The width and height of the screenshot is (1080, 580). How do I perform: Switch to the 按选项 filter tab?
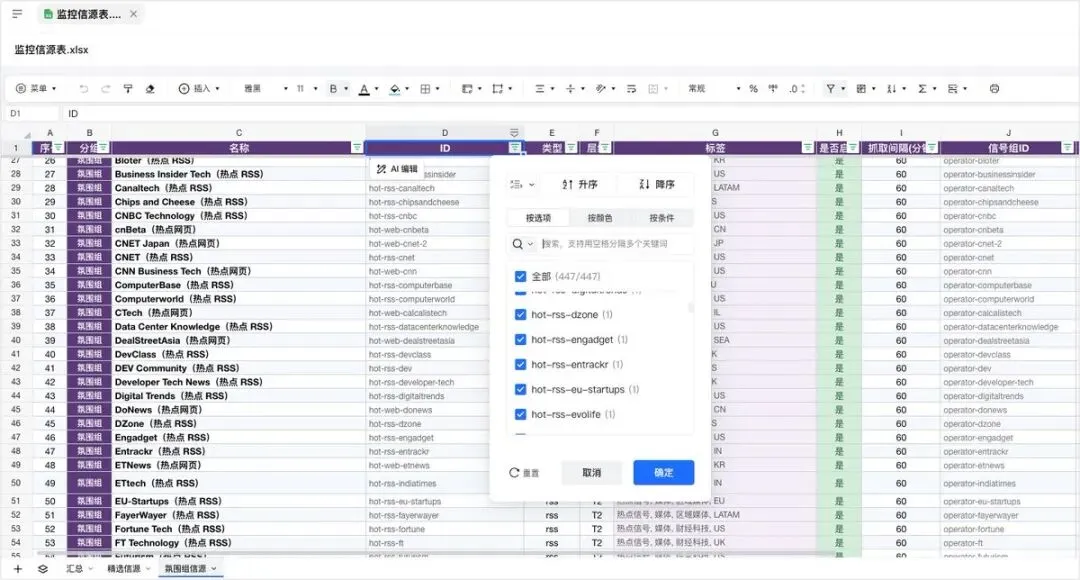pos(538,218)
